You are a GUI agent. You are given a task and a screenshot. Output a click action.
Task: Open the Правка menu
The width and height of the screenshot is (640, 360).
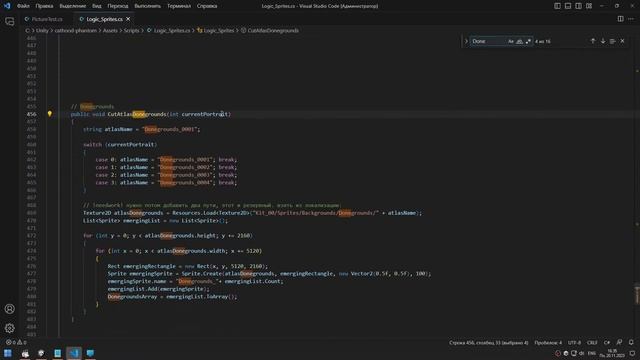tap(44, 6)
